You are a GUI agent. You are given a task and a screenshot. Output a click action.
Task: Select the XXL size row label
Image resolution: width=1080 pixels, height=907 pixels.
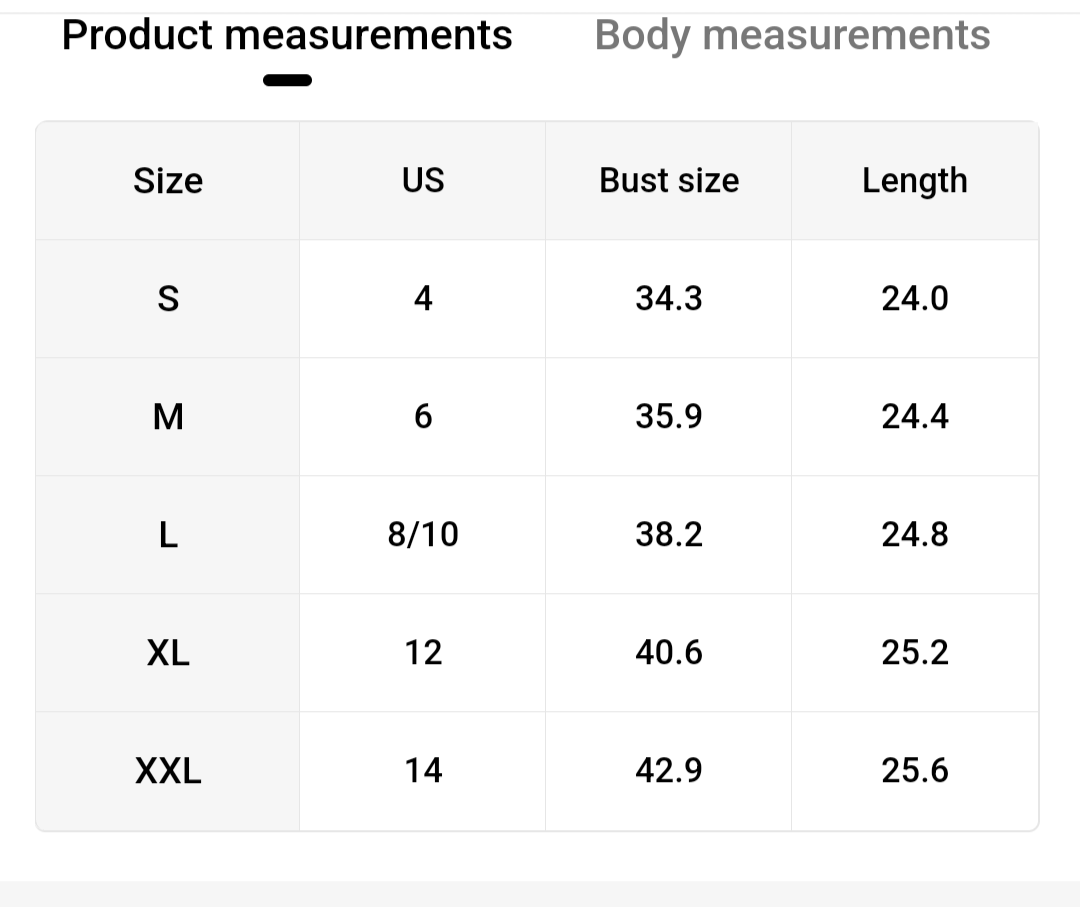click(168, 771)
